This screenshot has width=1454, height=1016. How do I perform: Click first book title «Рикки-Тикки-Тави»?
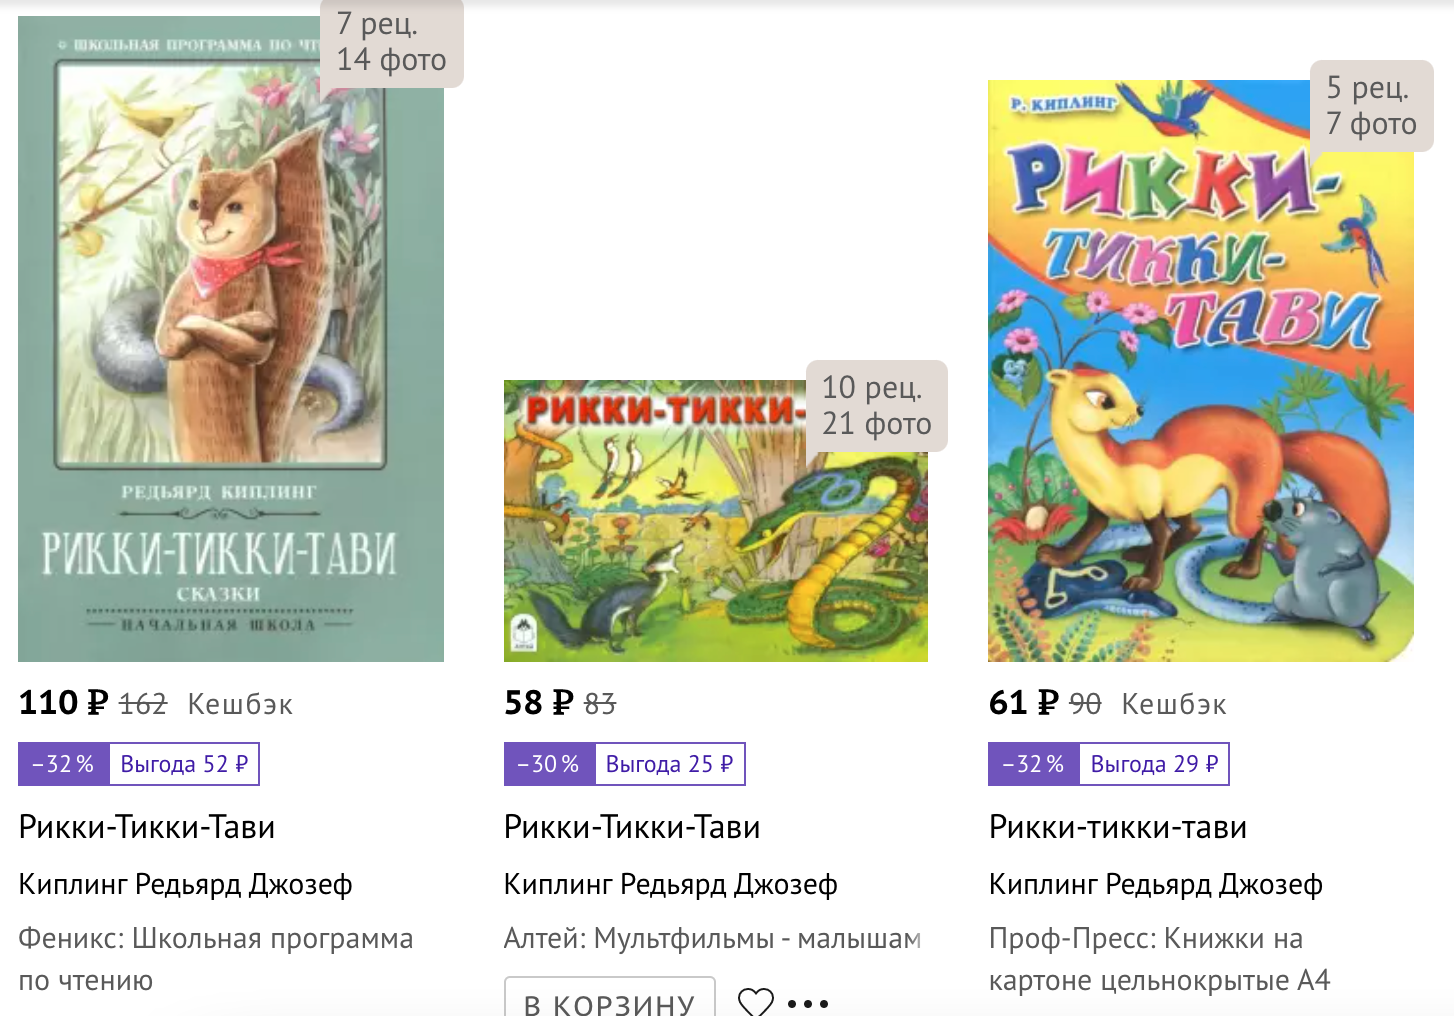point(147,827)
